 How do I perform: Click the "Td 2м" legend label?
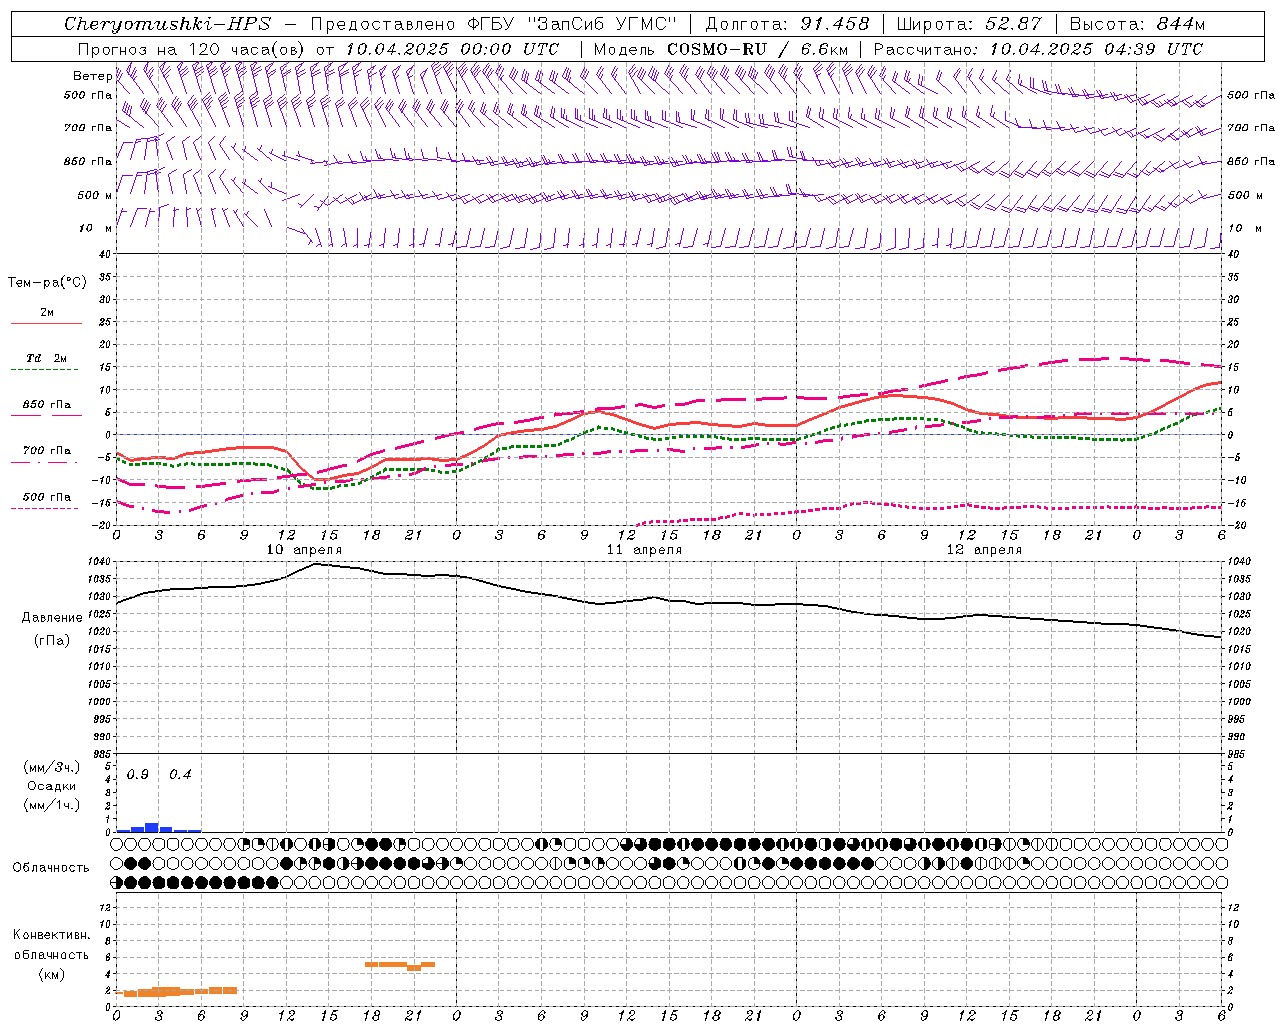[47, 358]
